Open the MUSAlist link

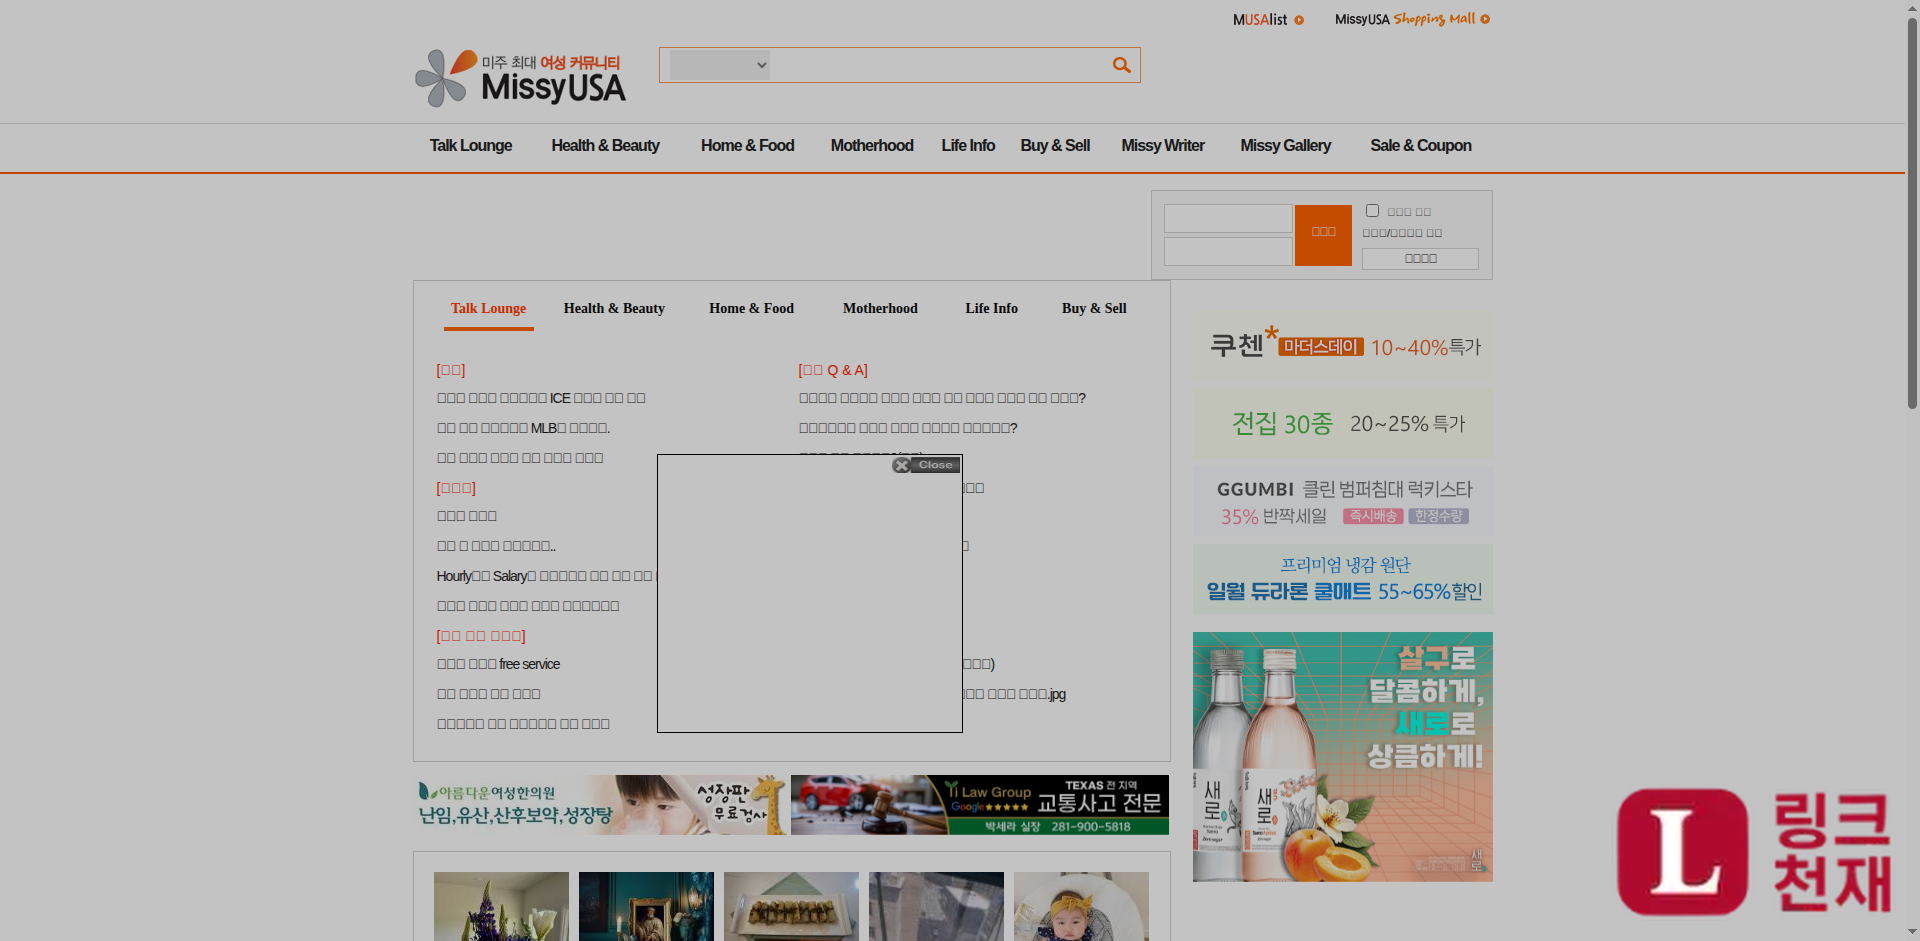coord(1268,19)
